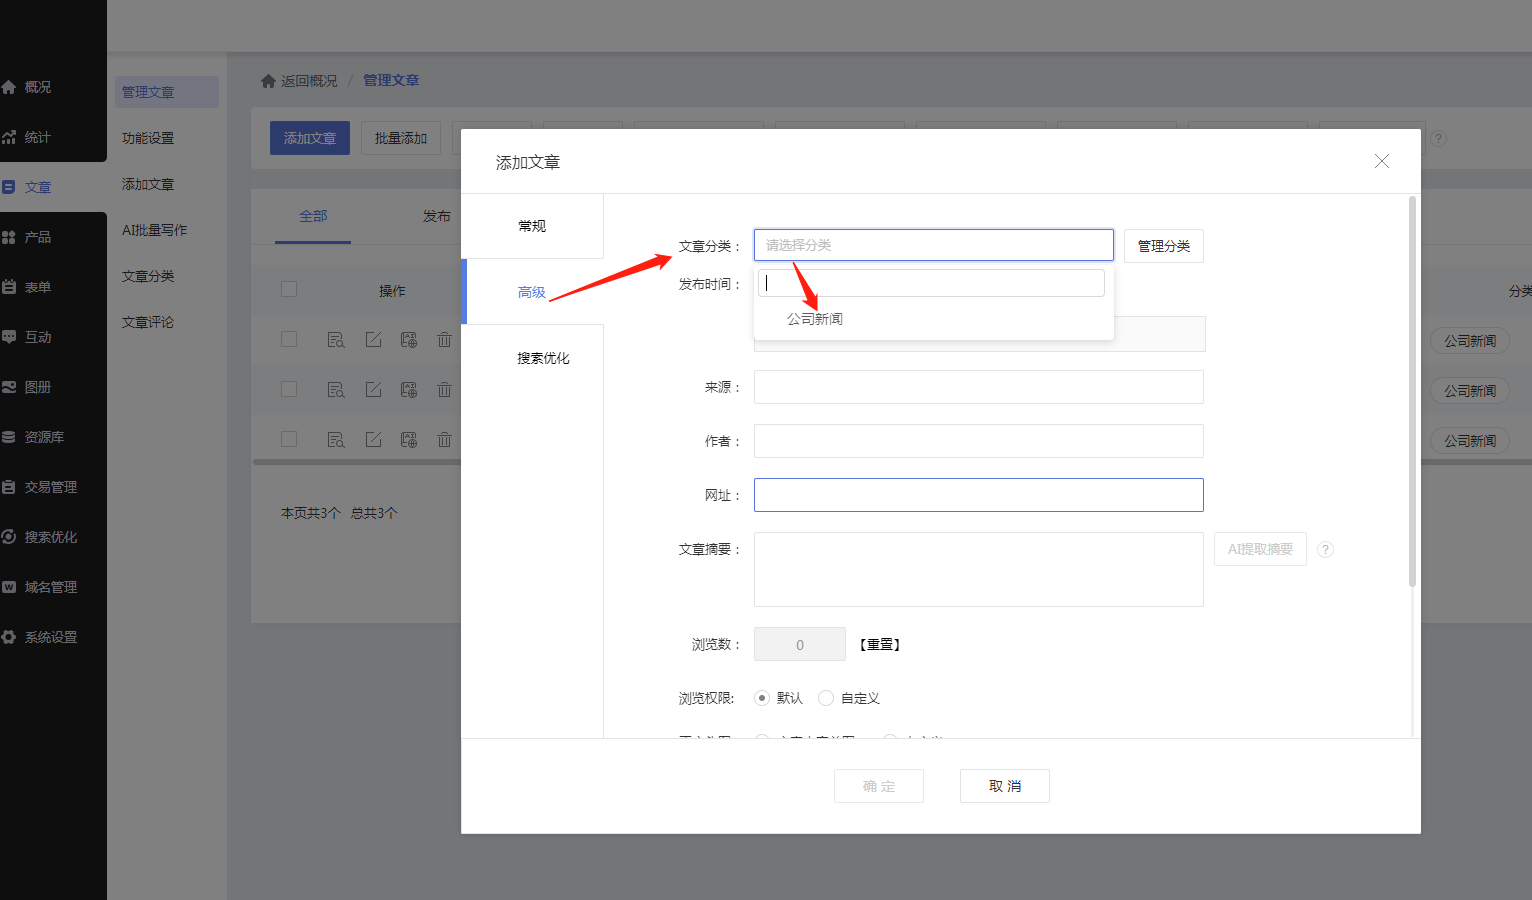Screen dimensions: 1532x900
Task: Click the edit pencil icon in first row
Action: [x=373, y=340]
